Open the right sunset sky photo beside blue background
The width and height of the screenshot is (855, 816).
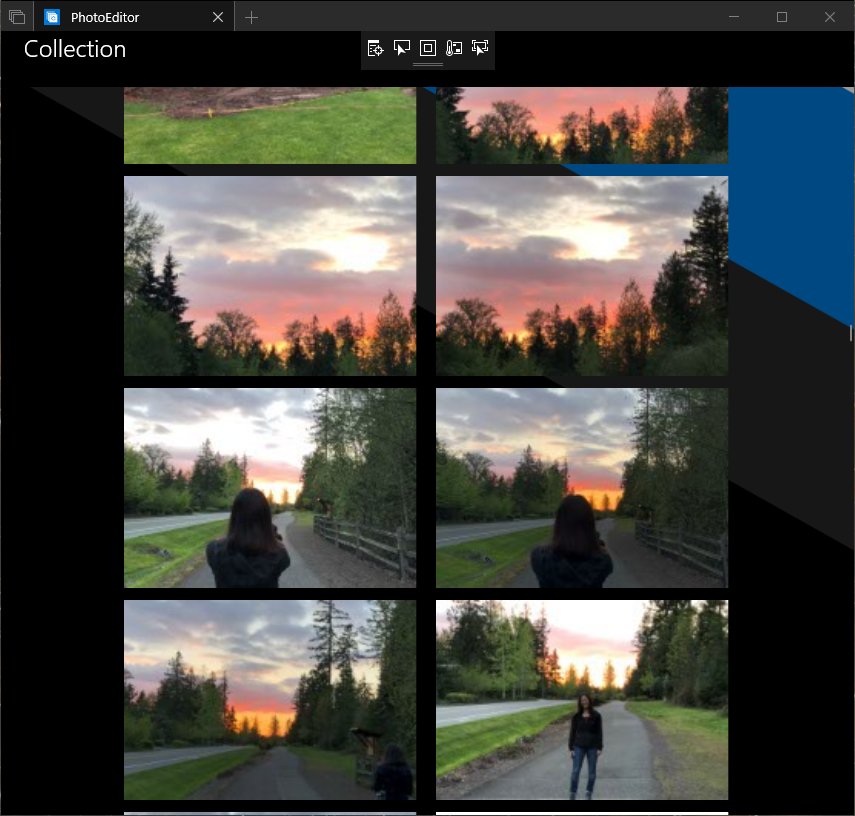tap(582, 275)
